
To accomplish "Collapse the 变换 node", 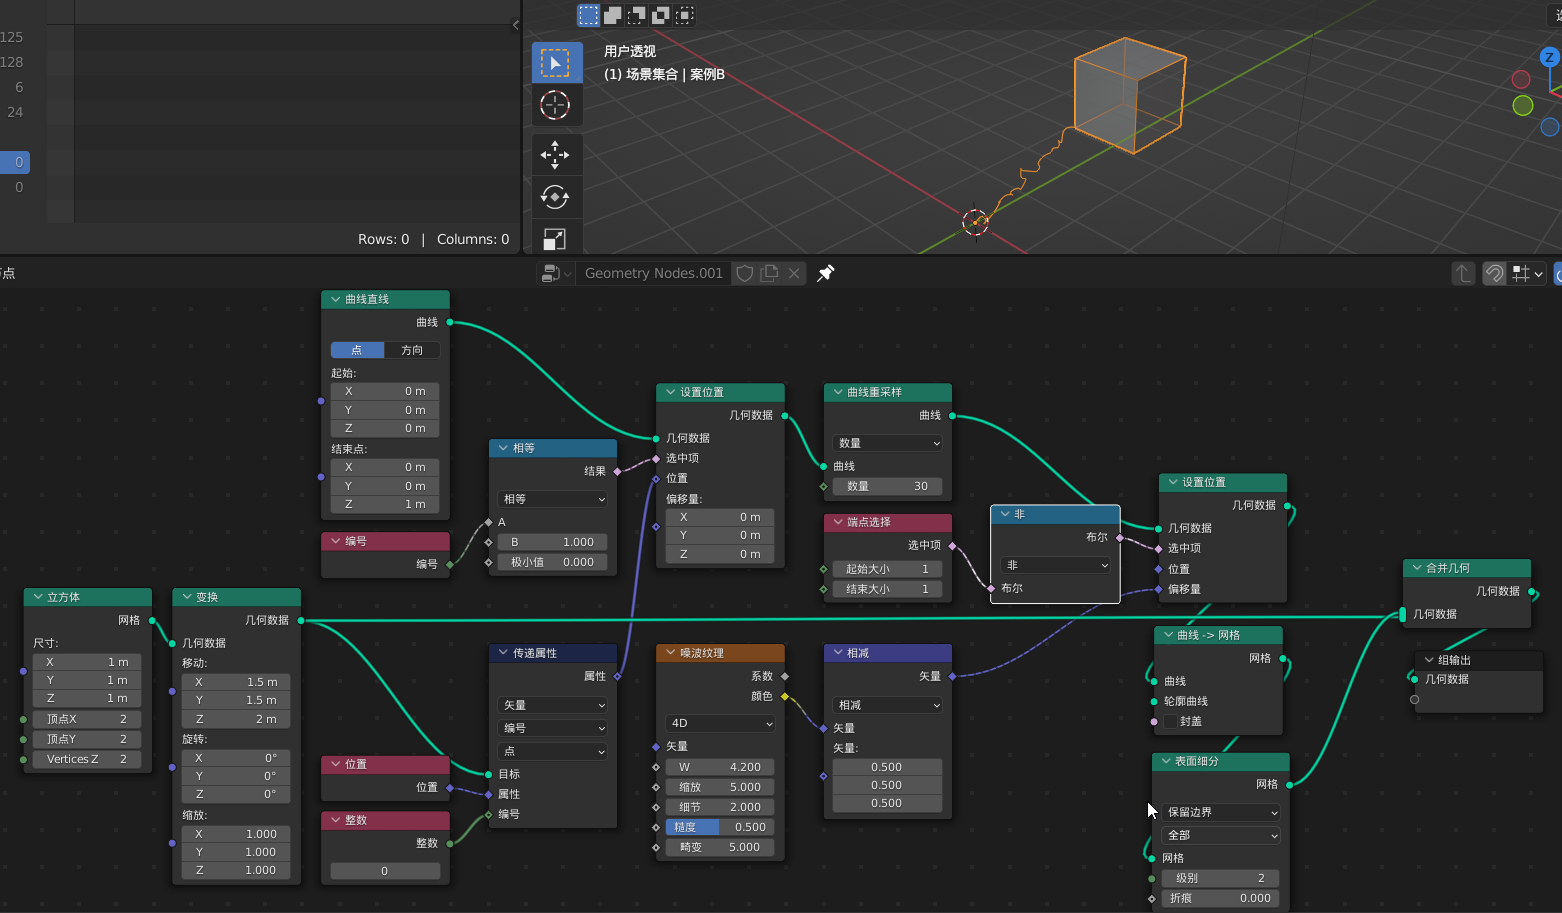I will click(187, 597).
